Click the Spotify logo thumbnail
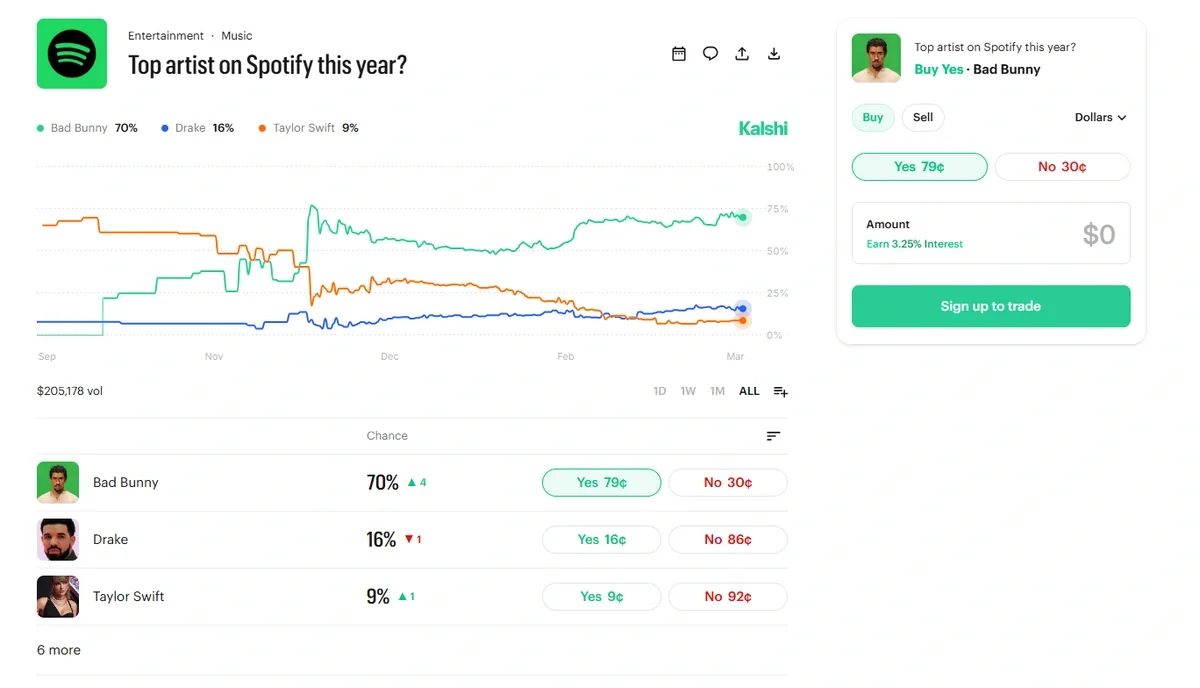Image resolution: width=1200 pixels, height=688 pixels. point(71,54)
